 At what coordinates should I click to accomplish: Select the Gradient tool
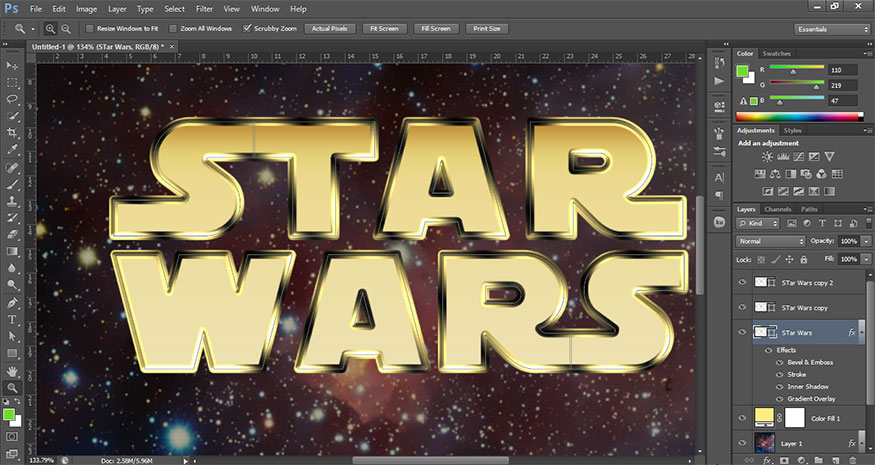point(12,252)
